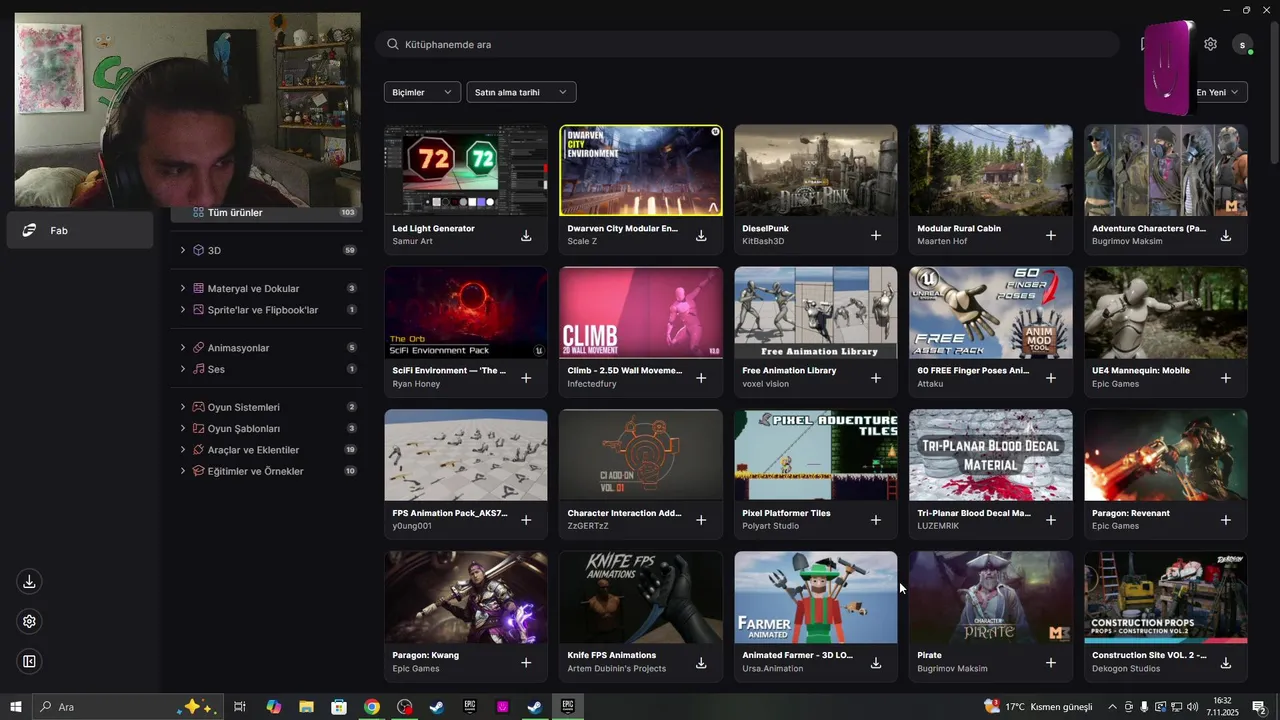Open KitBash3D creator link
Screen dimensions: 1280x720
[x=763, y=241]
